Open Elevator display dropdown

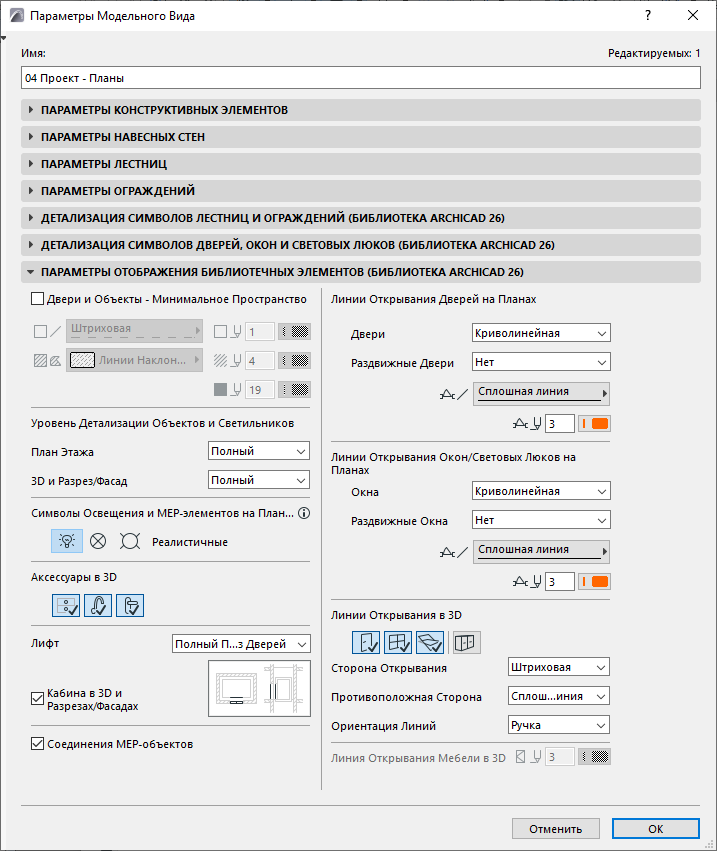point(242,644)
